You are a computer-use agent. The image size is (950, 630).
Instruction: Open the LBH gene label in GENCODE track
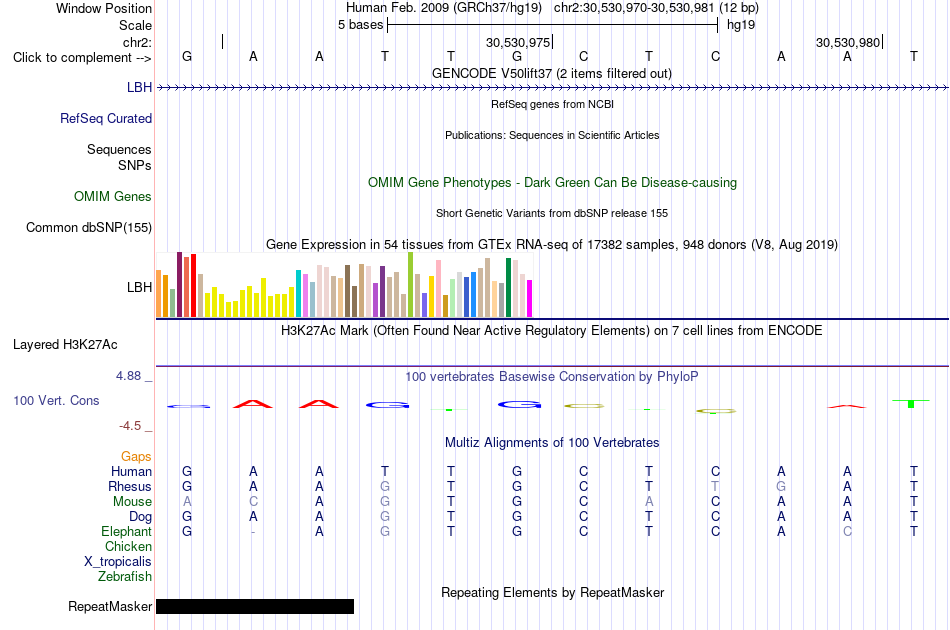139,87
